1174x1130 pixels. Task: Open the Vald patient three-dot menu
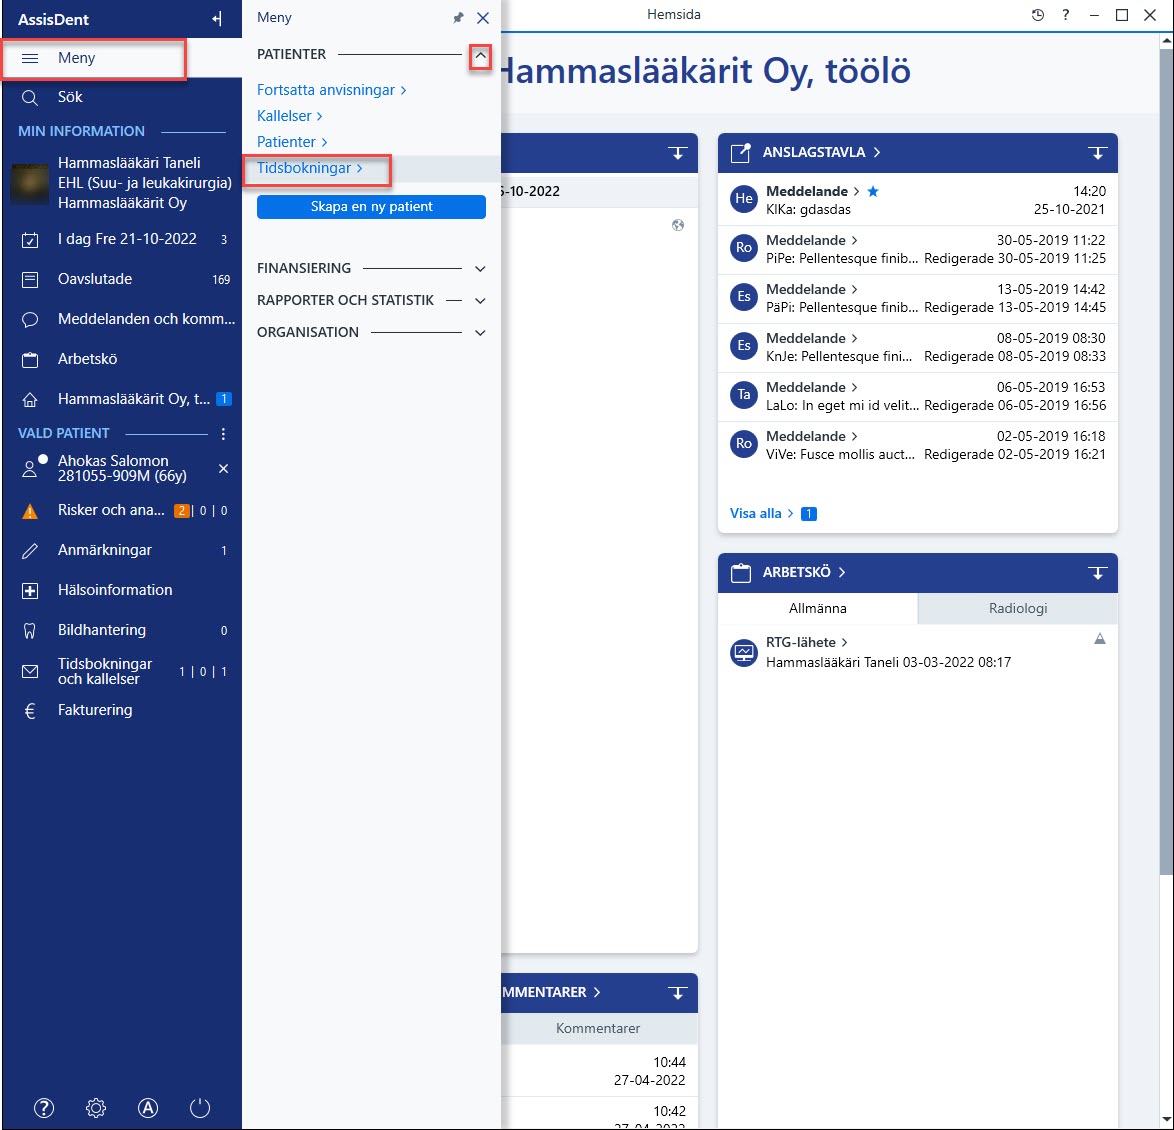pyautogui.click(x=223, y=434)
